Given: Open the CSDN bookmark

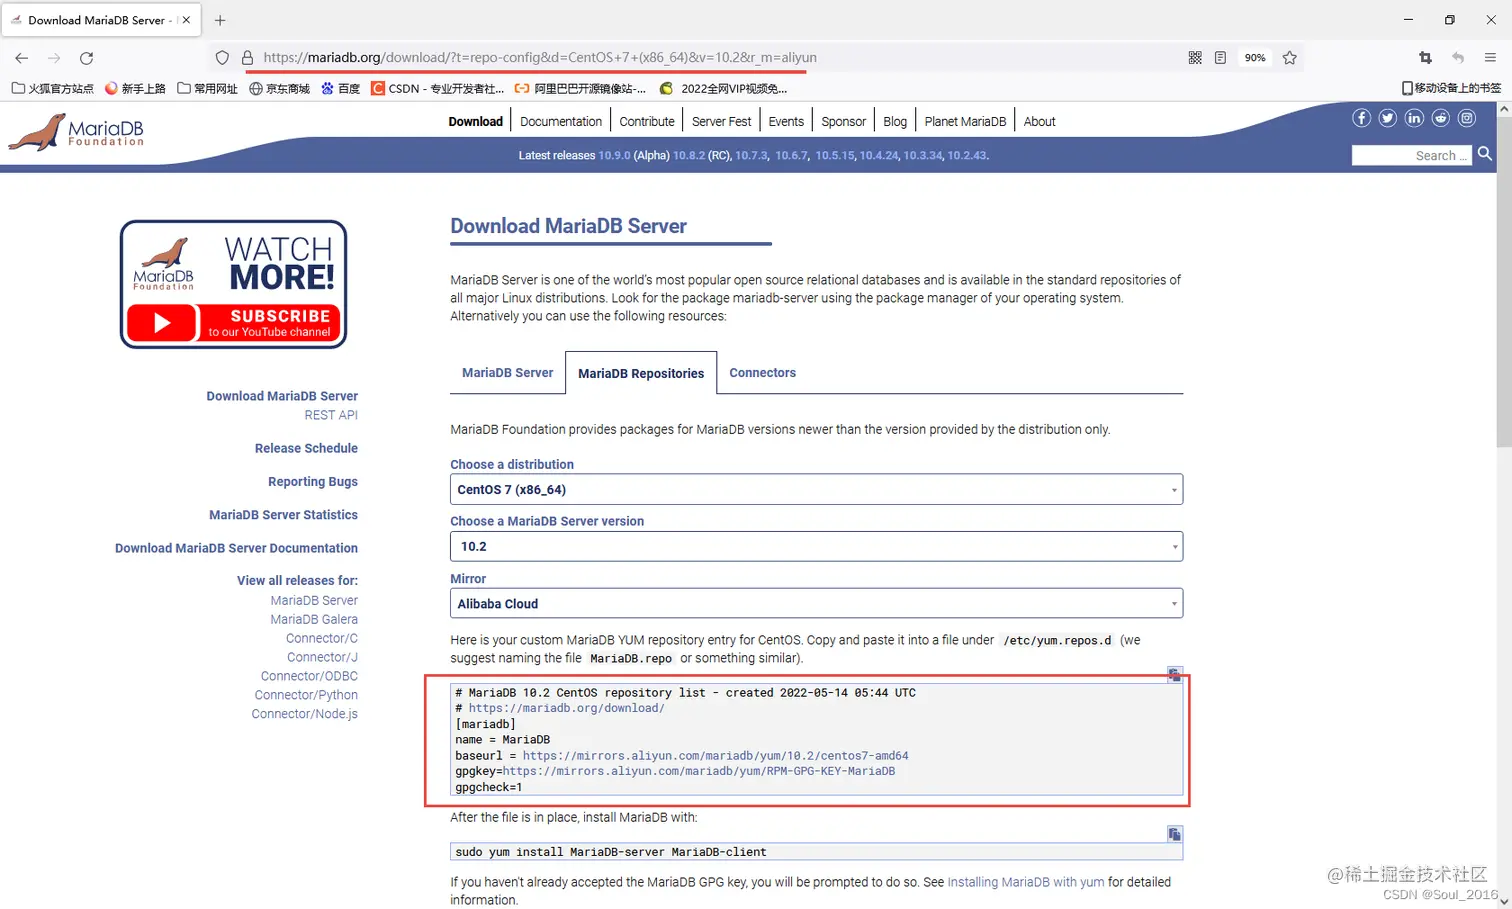Looking at the screenshot, I should click(x=437, y=88).
